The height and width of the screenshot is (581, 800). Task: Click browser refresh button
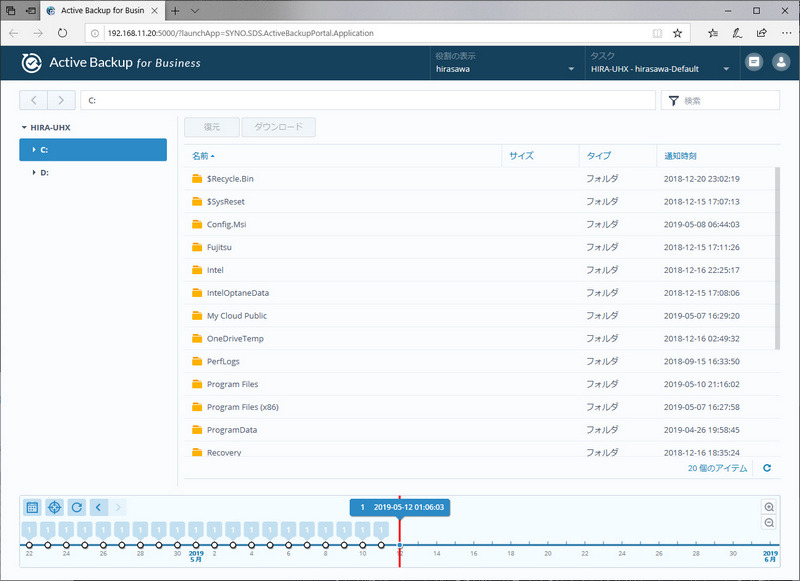coord(62,33)
